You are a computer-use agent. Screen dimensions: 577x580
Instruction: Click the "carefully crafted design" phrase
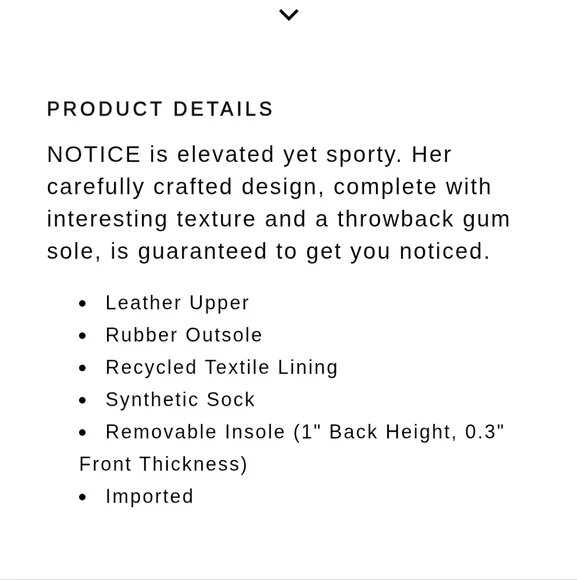tap(182, 187)
